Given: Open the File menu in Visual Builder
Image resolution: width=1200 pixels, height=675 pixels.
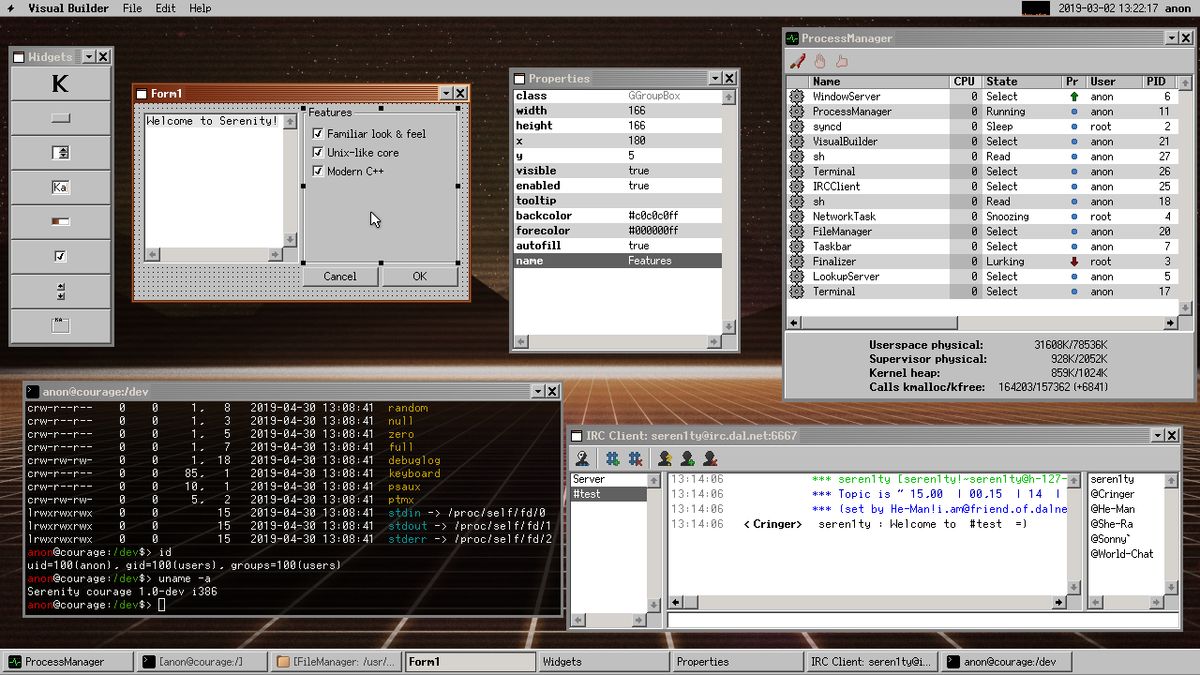Looking at the screenshot, I should tap(131, 8).
